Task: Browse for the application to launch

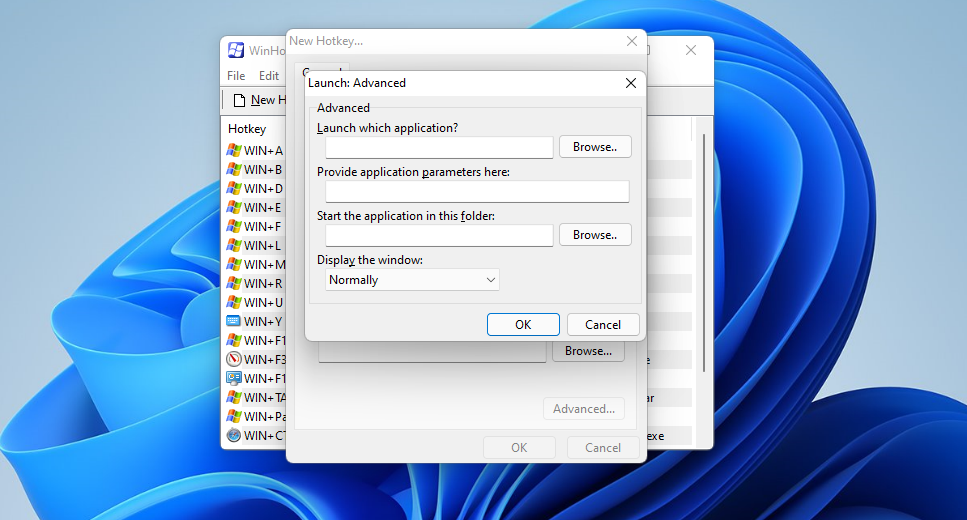Action: [x=595, y=147]
